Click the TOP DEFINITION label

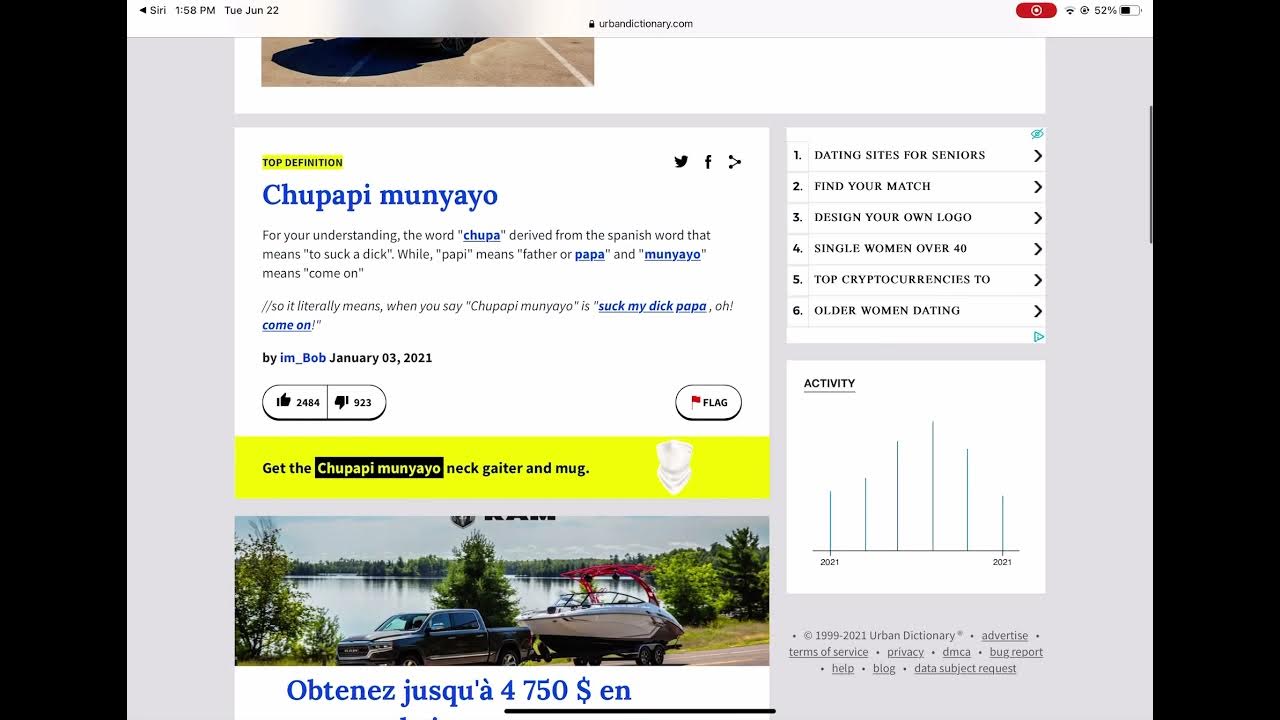pos(303,162)
